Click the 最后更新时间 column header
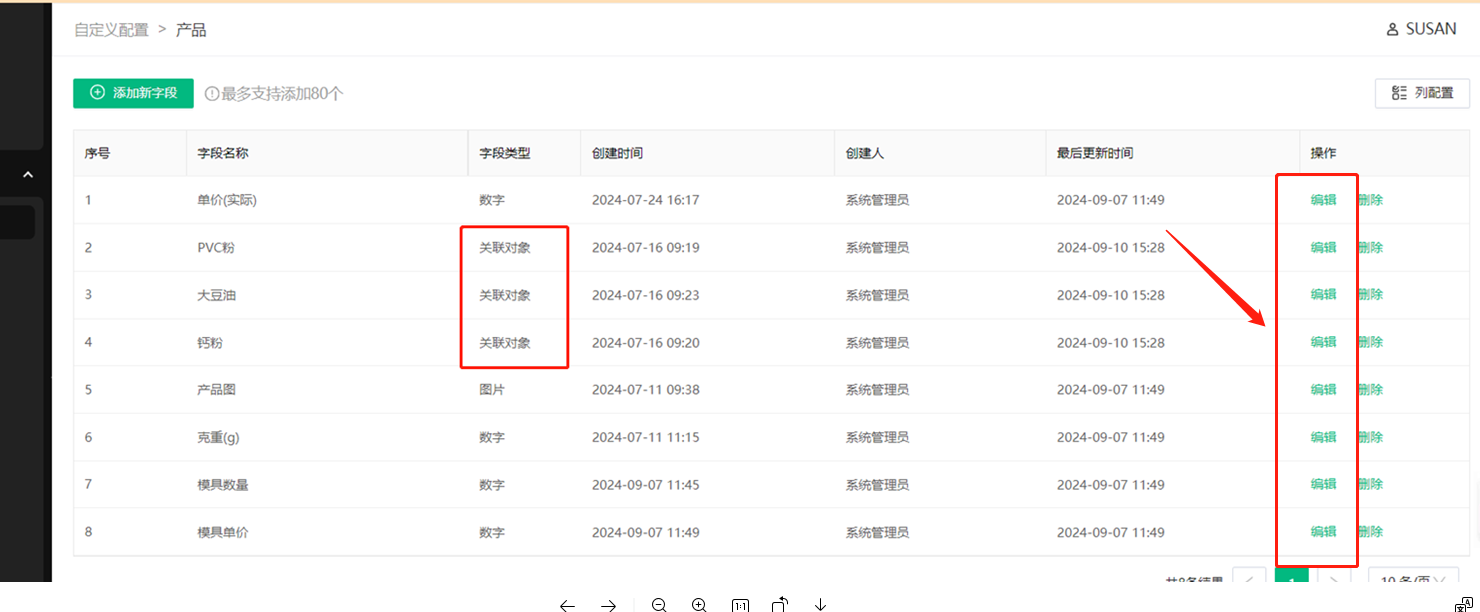The image size is (1480, 612). pos(1095,153)
